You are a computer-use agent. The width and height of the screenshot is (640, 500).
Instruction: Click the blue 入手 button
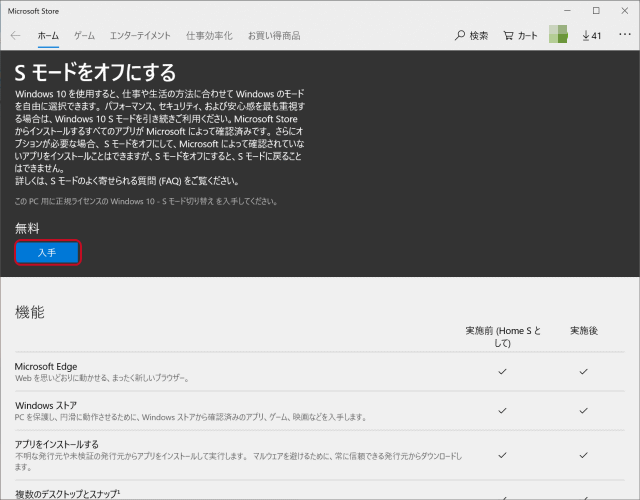click(x=47, y=253)
